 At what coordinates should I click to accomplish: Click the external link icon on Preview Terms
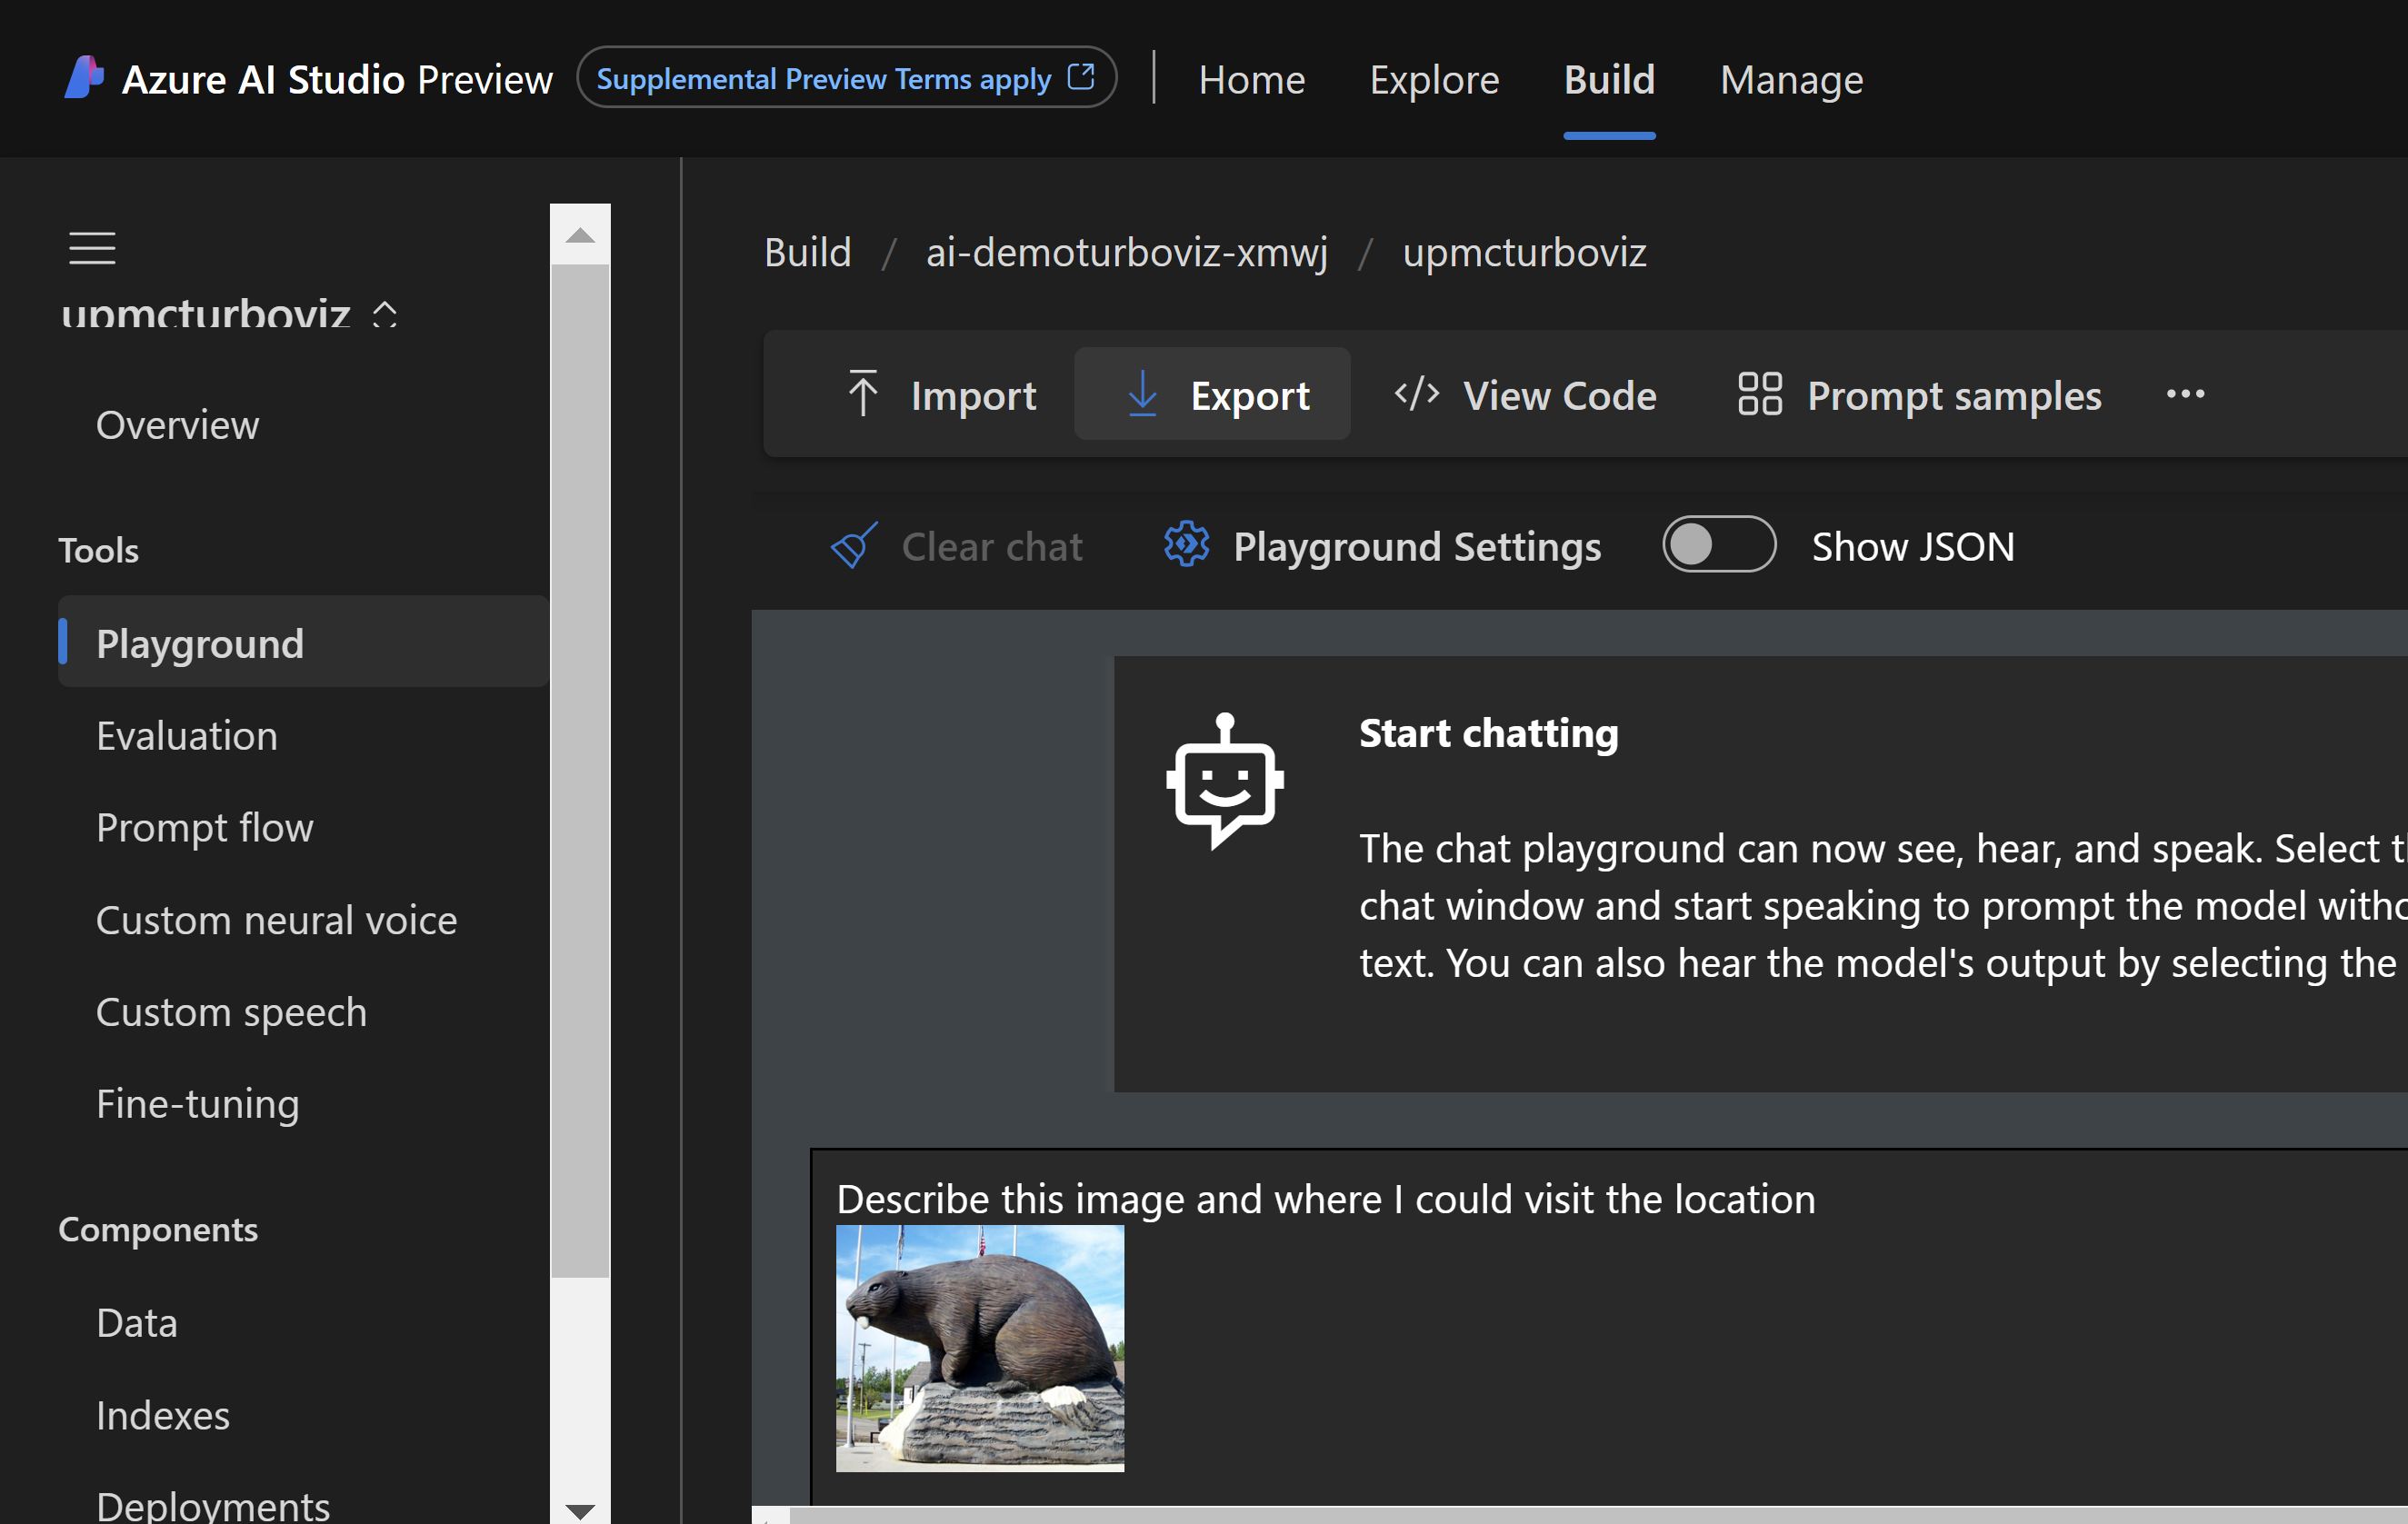[x=1081, y=77]
